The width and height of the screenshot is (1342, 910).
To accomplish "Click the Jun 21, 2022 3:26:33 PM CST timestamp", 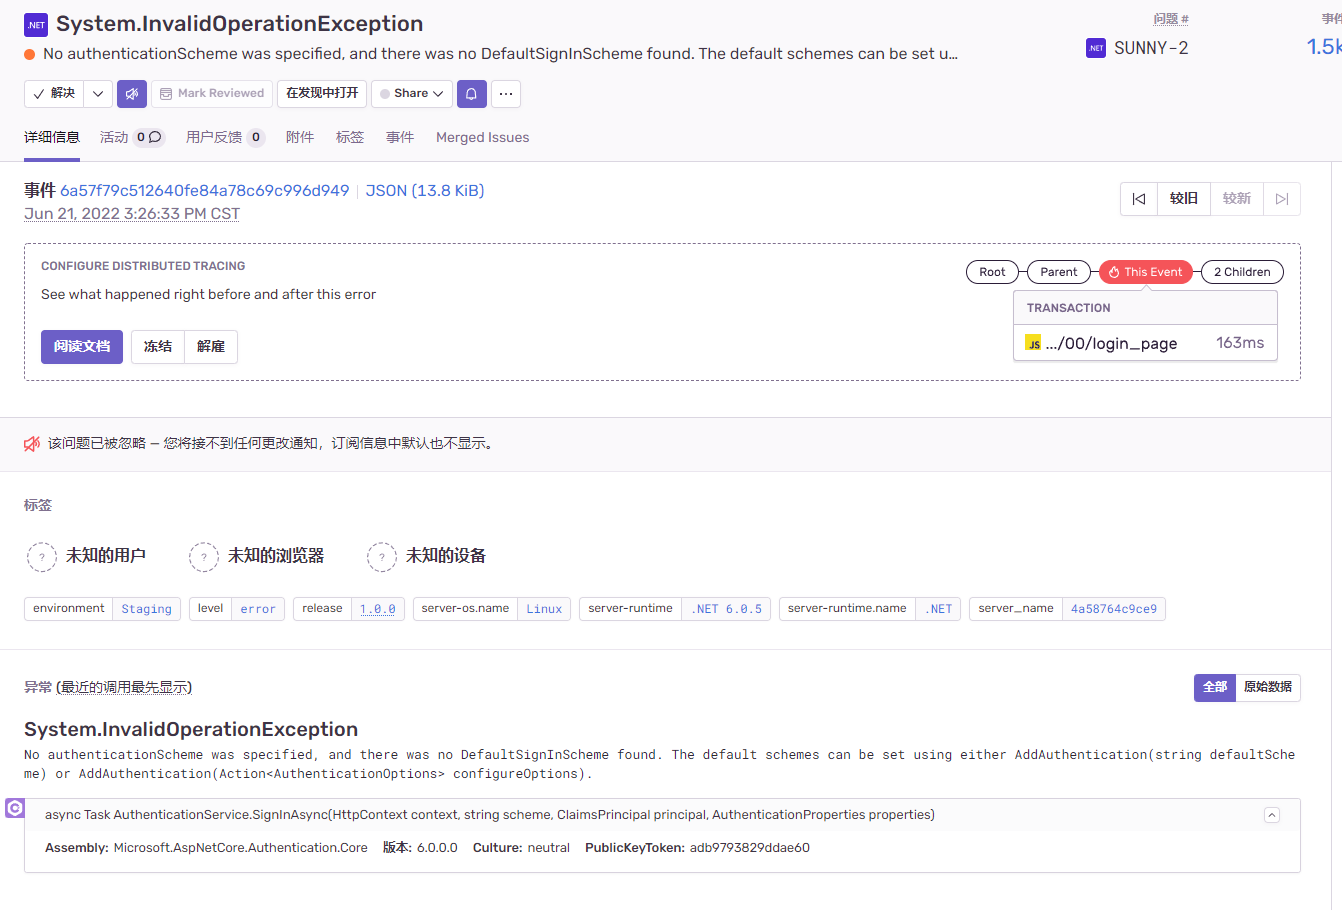I will click(132, 214).
